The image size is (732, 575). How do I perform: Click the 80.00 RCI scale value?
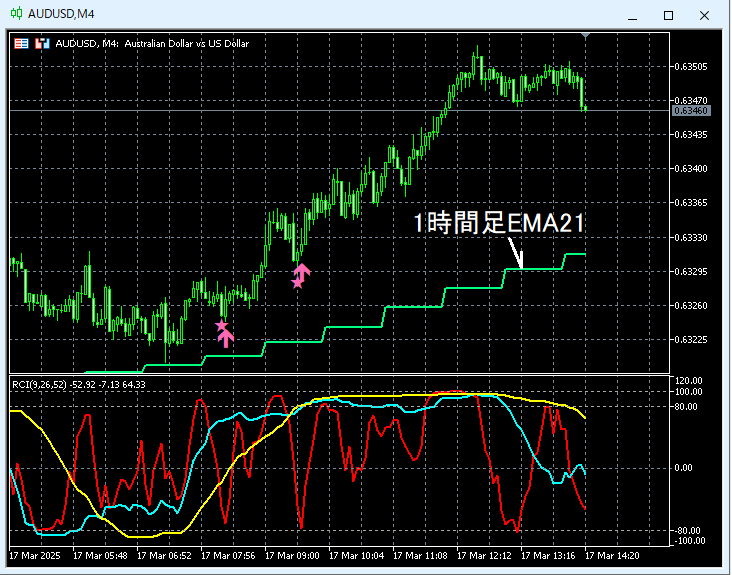(686, 407)
